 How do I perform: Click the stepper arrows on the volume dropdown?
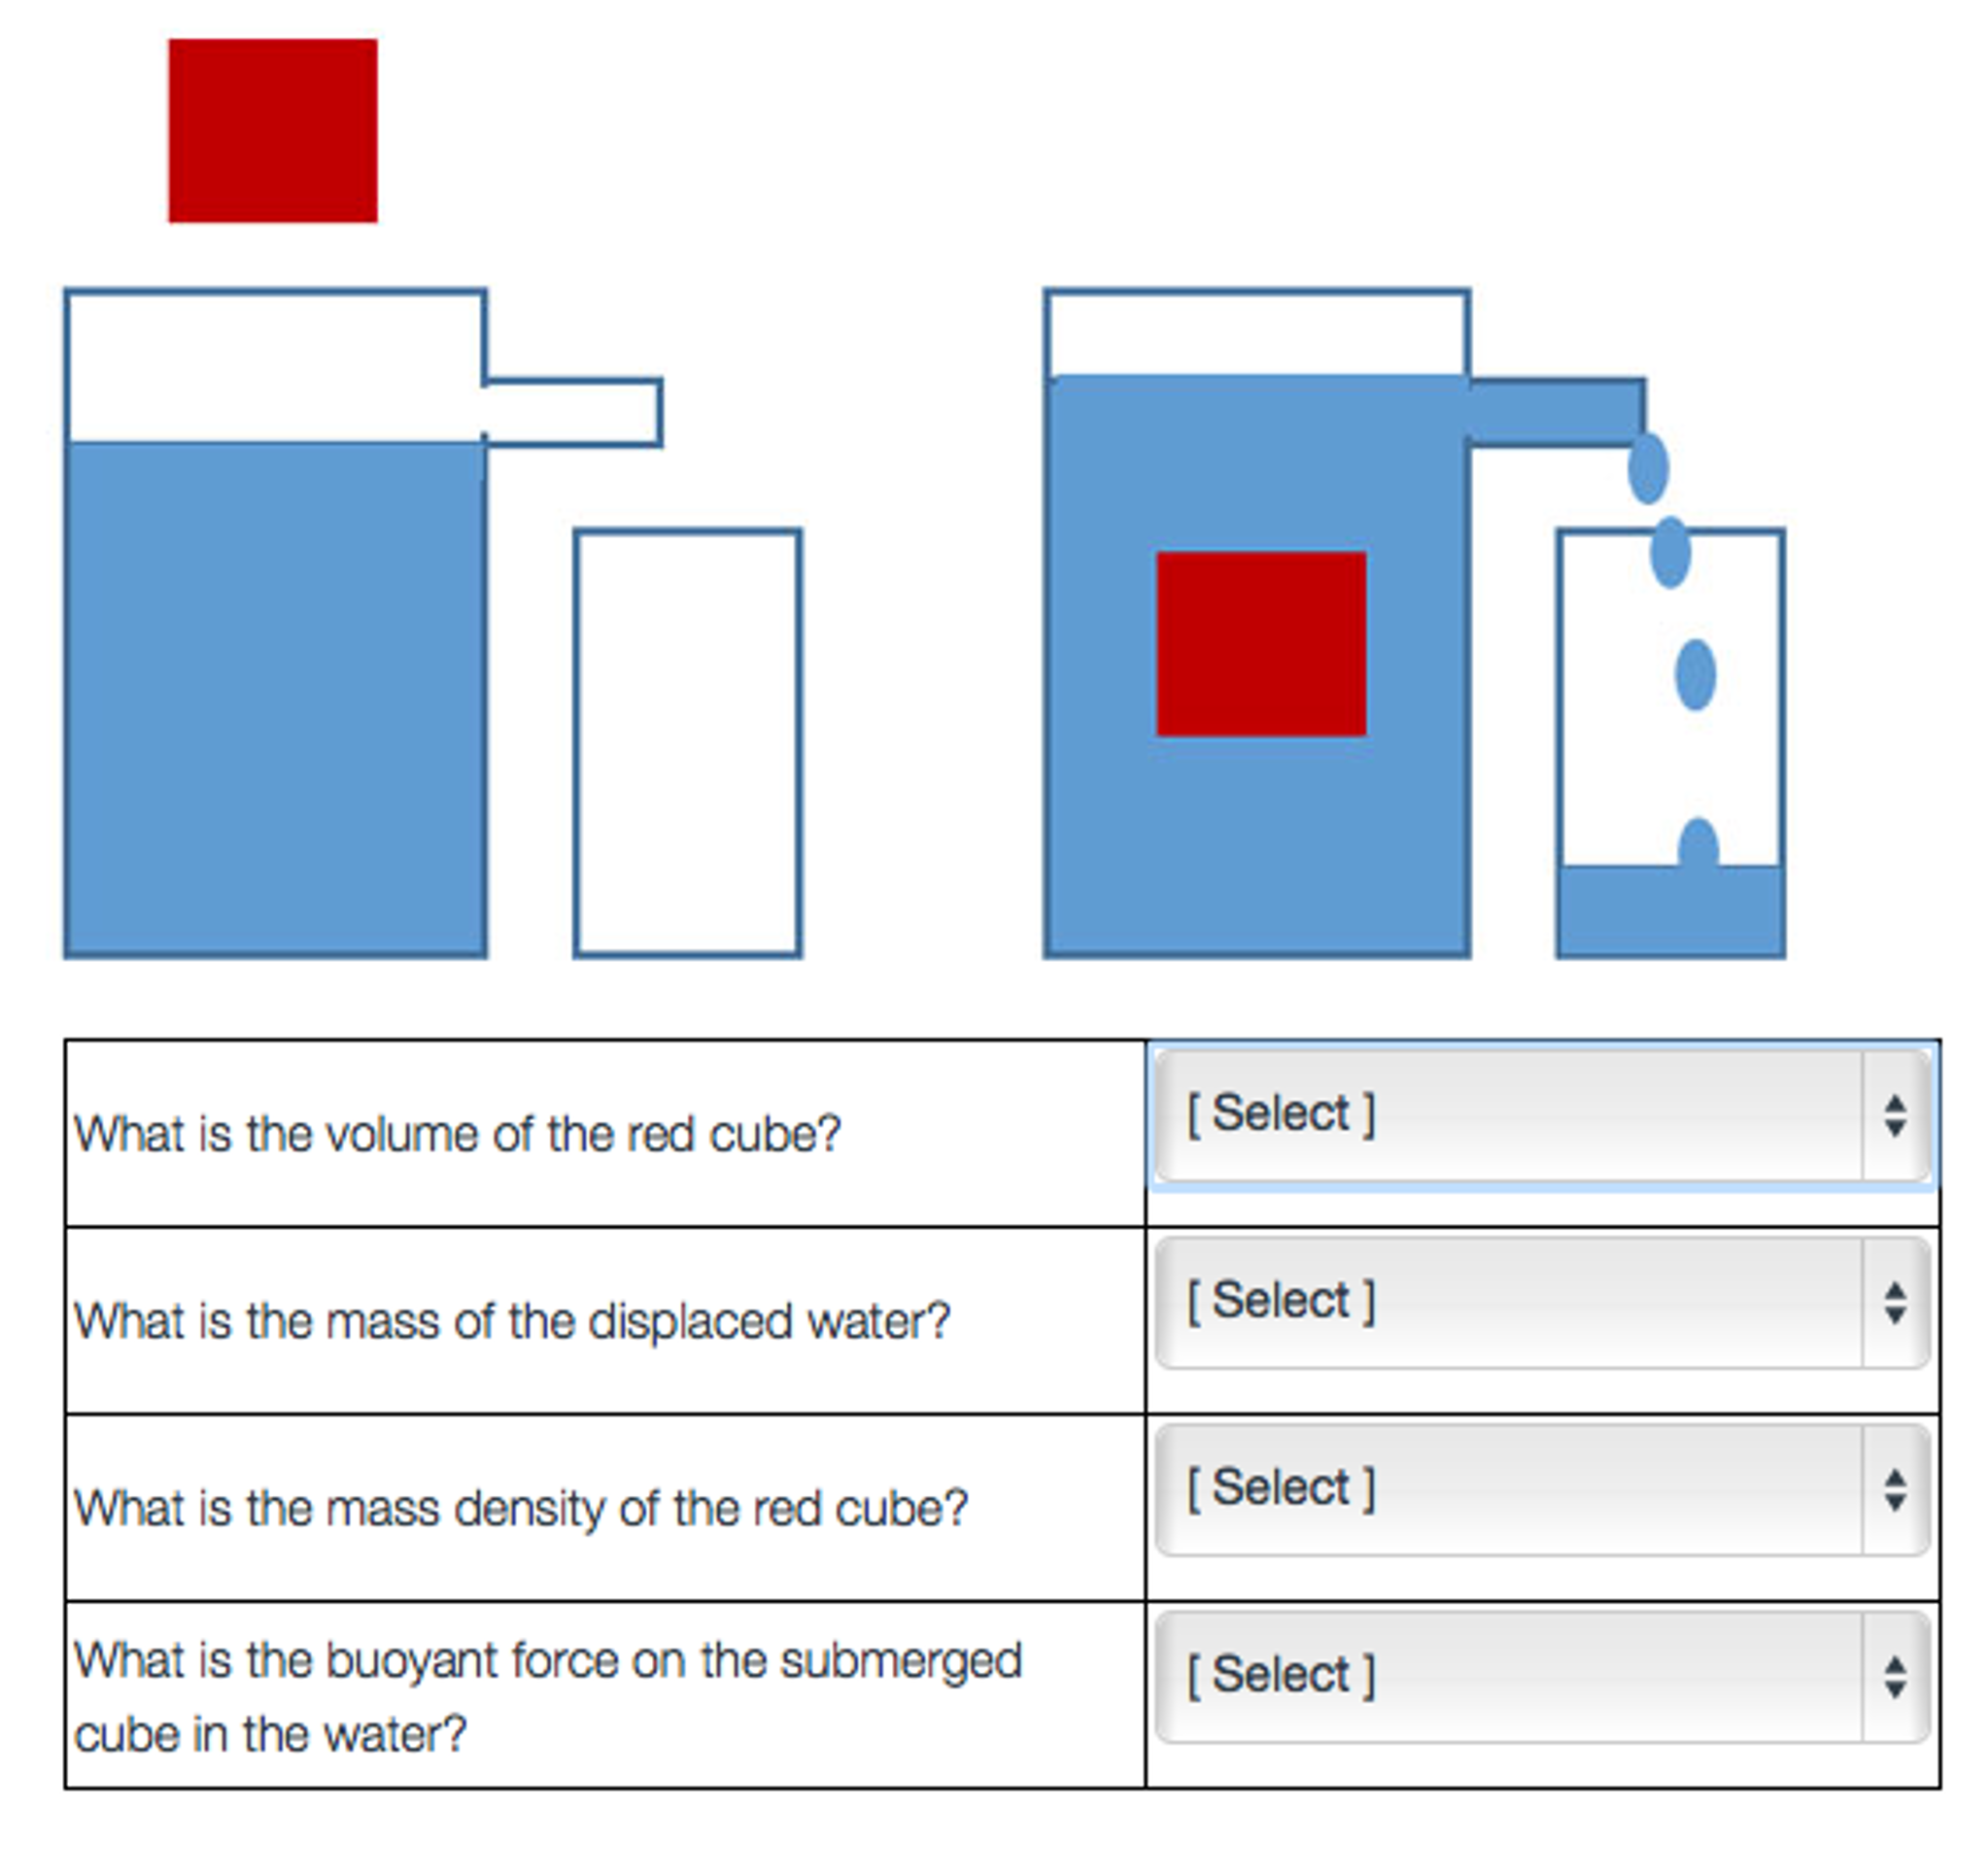point(1895,1115)
